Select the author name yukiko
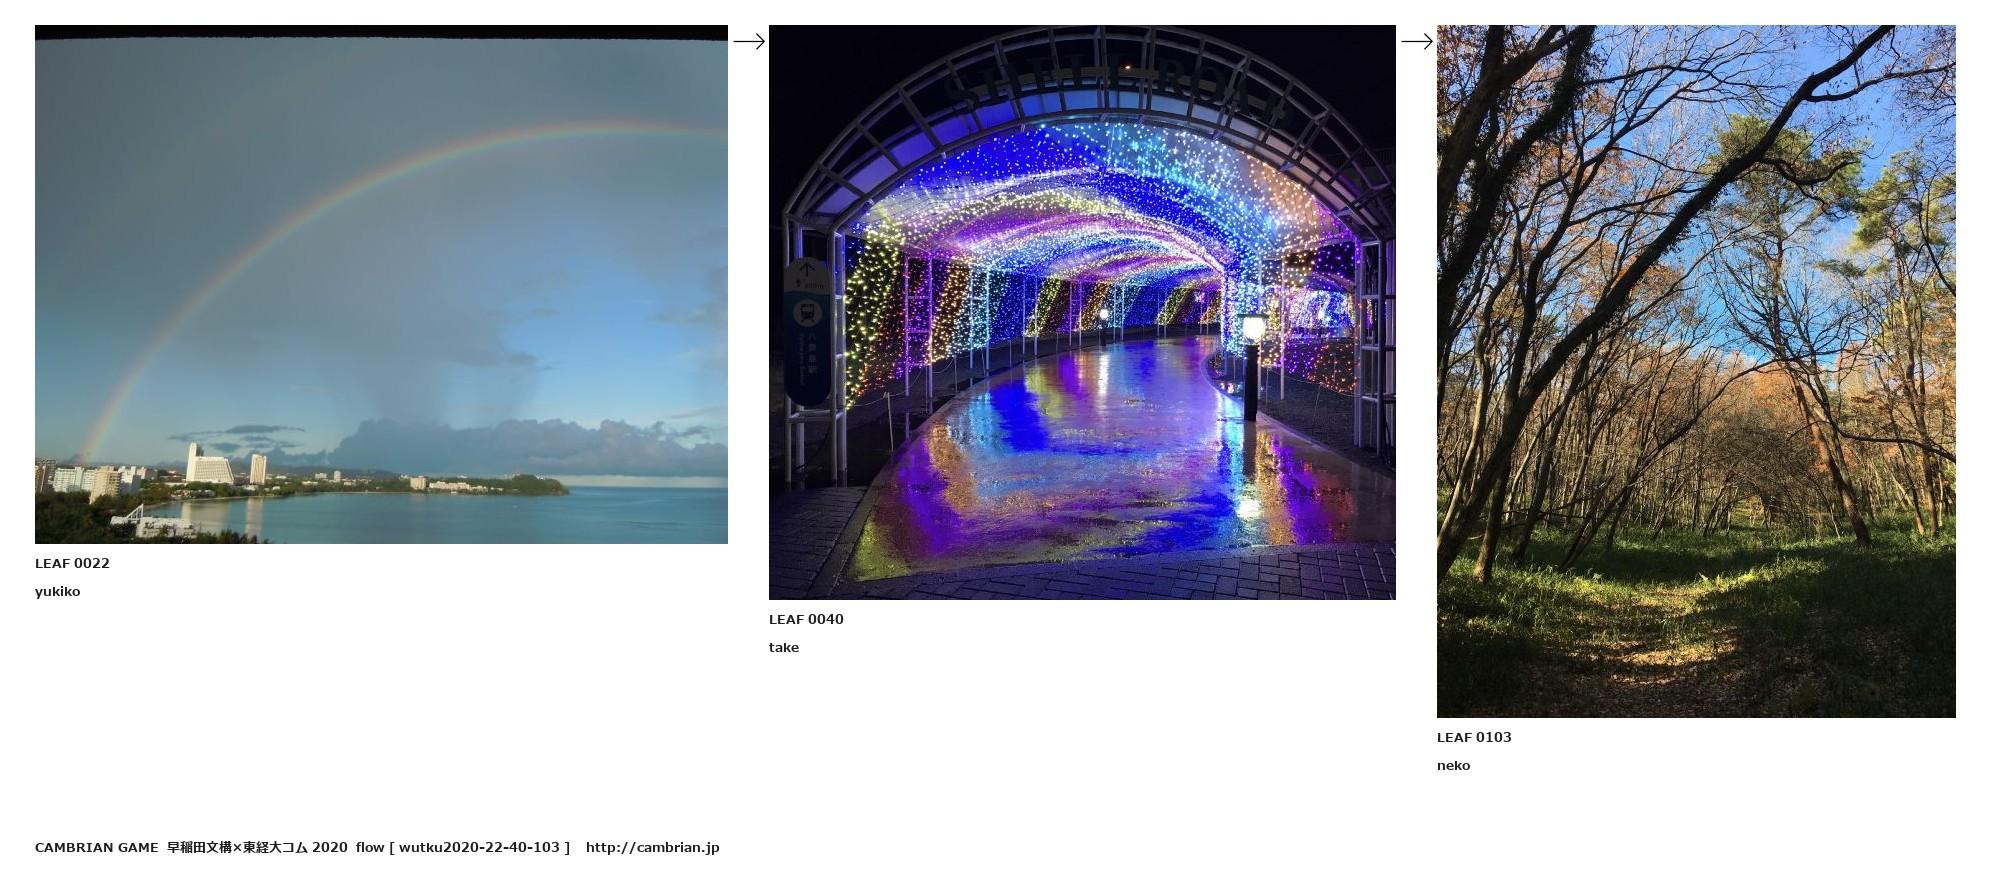 tap(57, 591)
